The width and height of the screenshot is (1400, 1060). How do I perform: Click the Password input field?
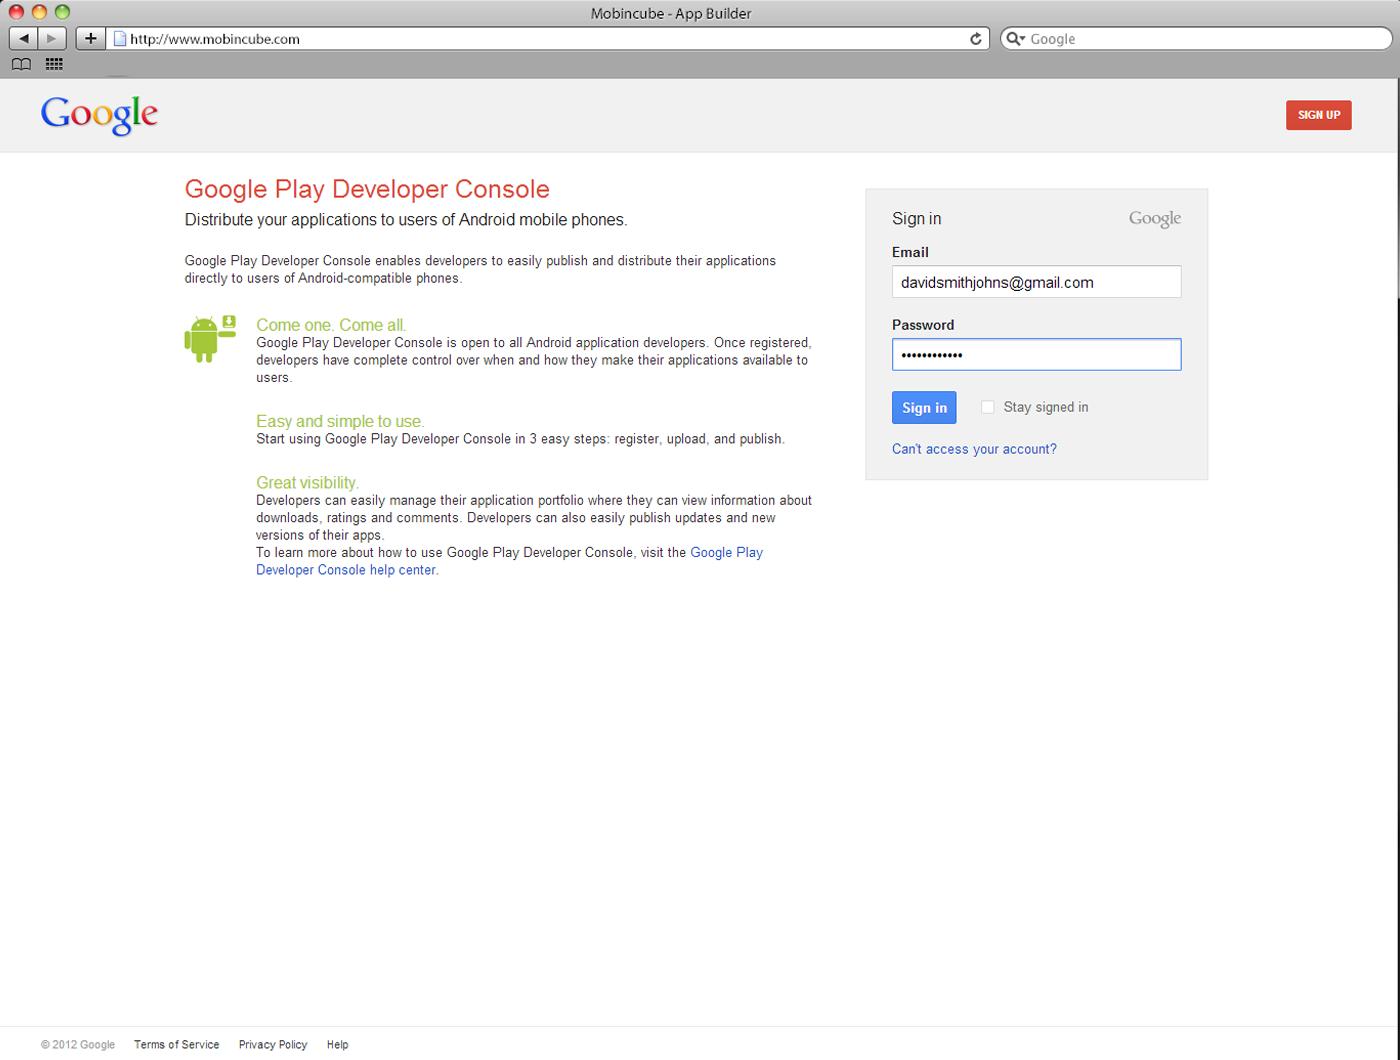[1036, 354]
